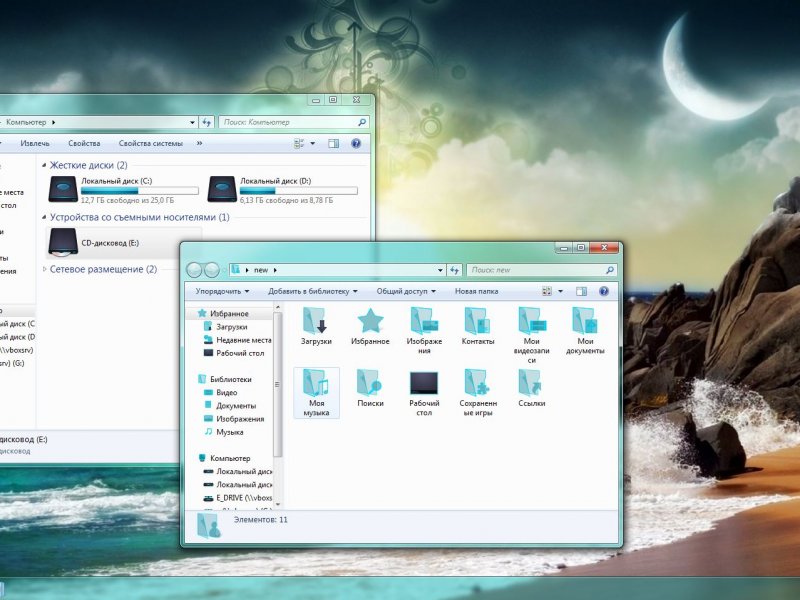Collapse Устройства со съемными носителями group
The height and width of the screenshot is (600, 800).
pyautogui.click(x=44, y=217)
